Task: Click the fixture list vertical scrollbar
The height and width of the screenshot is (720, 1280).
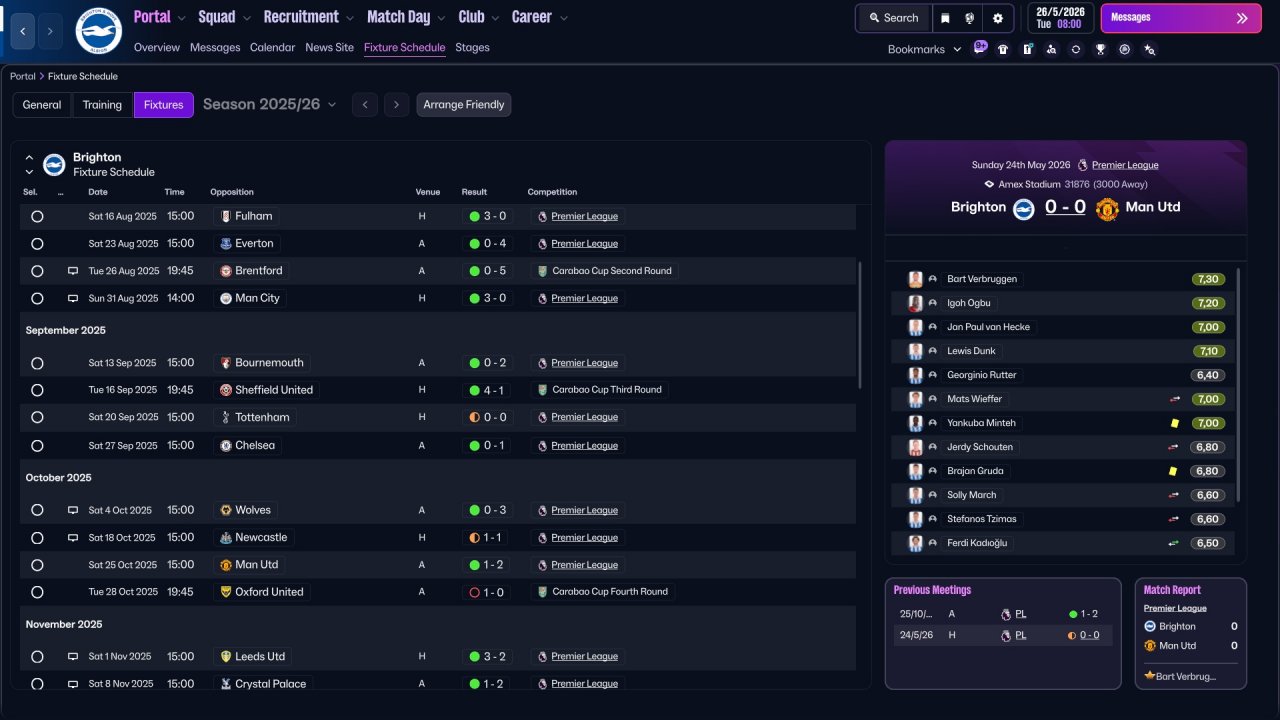Action: point(859,325)
